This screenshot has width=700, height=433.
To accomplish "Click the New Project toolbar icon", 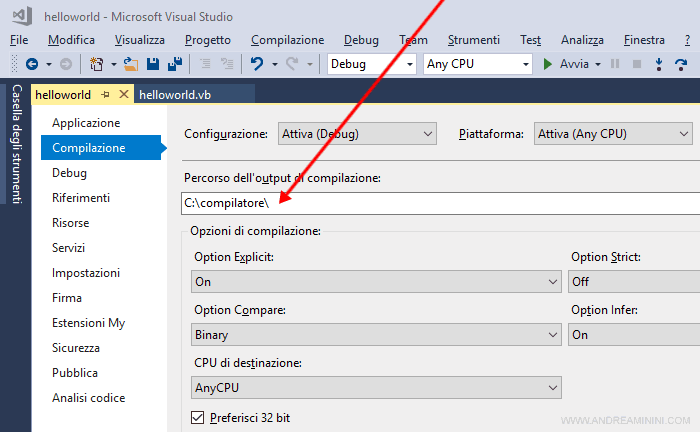I will pyautogui.click(x=96, y=64).
